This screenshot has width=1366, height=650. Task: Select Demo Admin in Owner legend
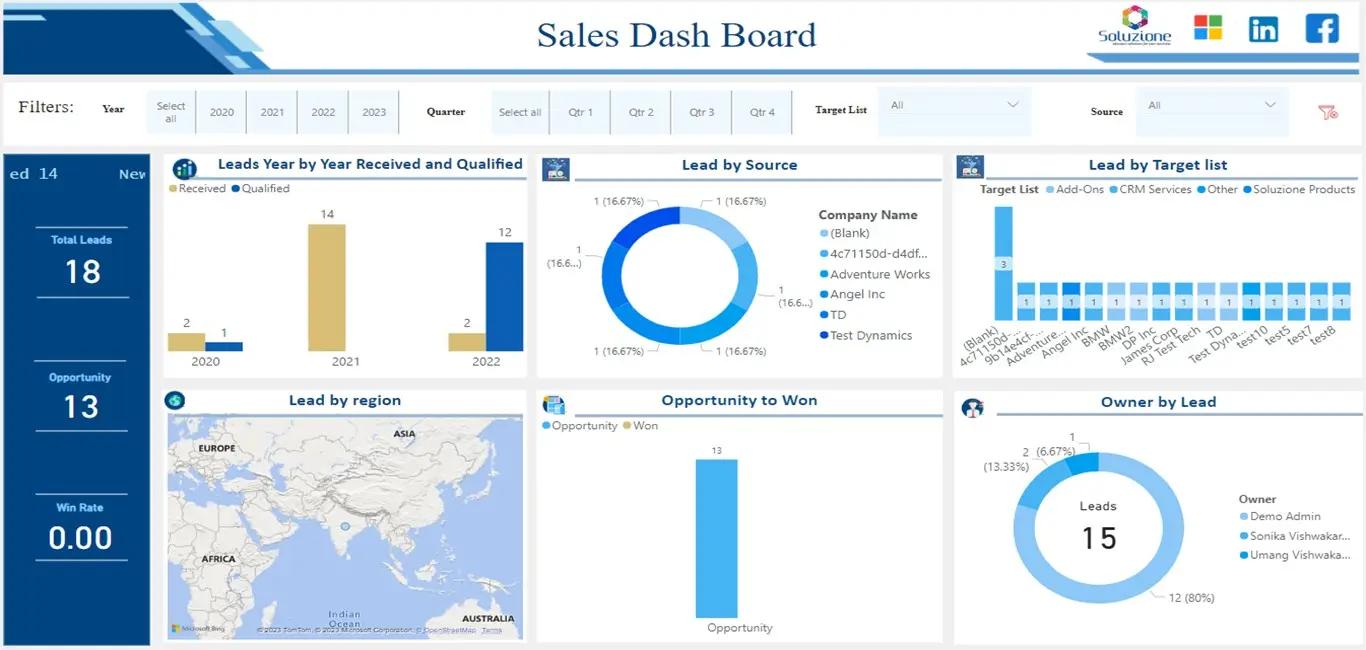coord(1280,516)
